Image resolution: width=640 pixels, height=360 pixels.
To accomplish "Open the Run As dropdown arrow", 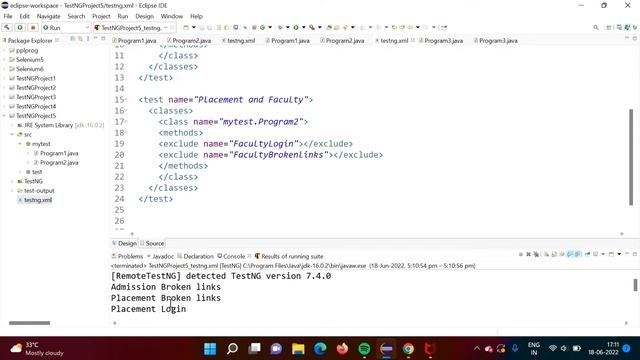I will click(x=303, y=27).
